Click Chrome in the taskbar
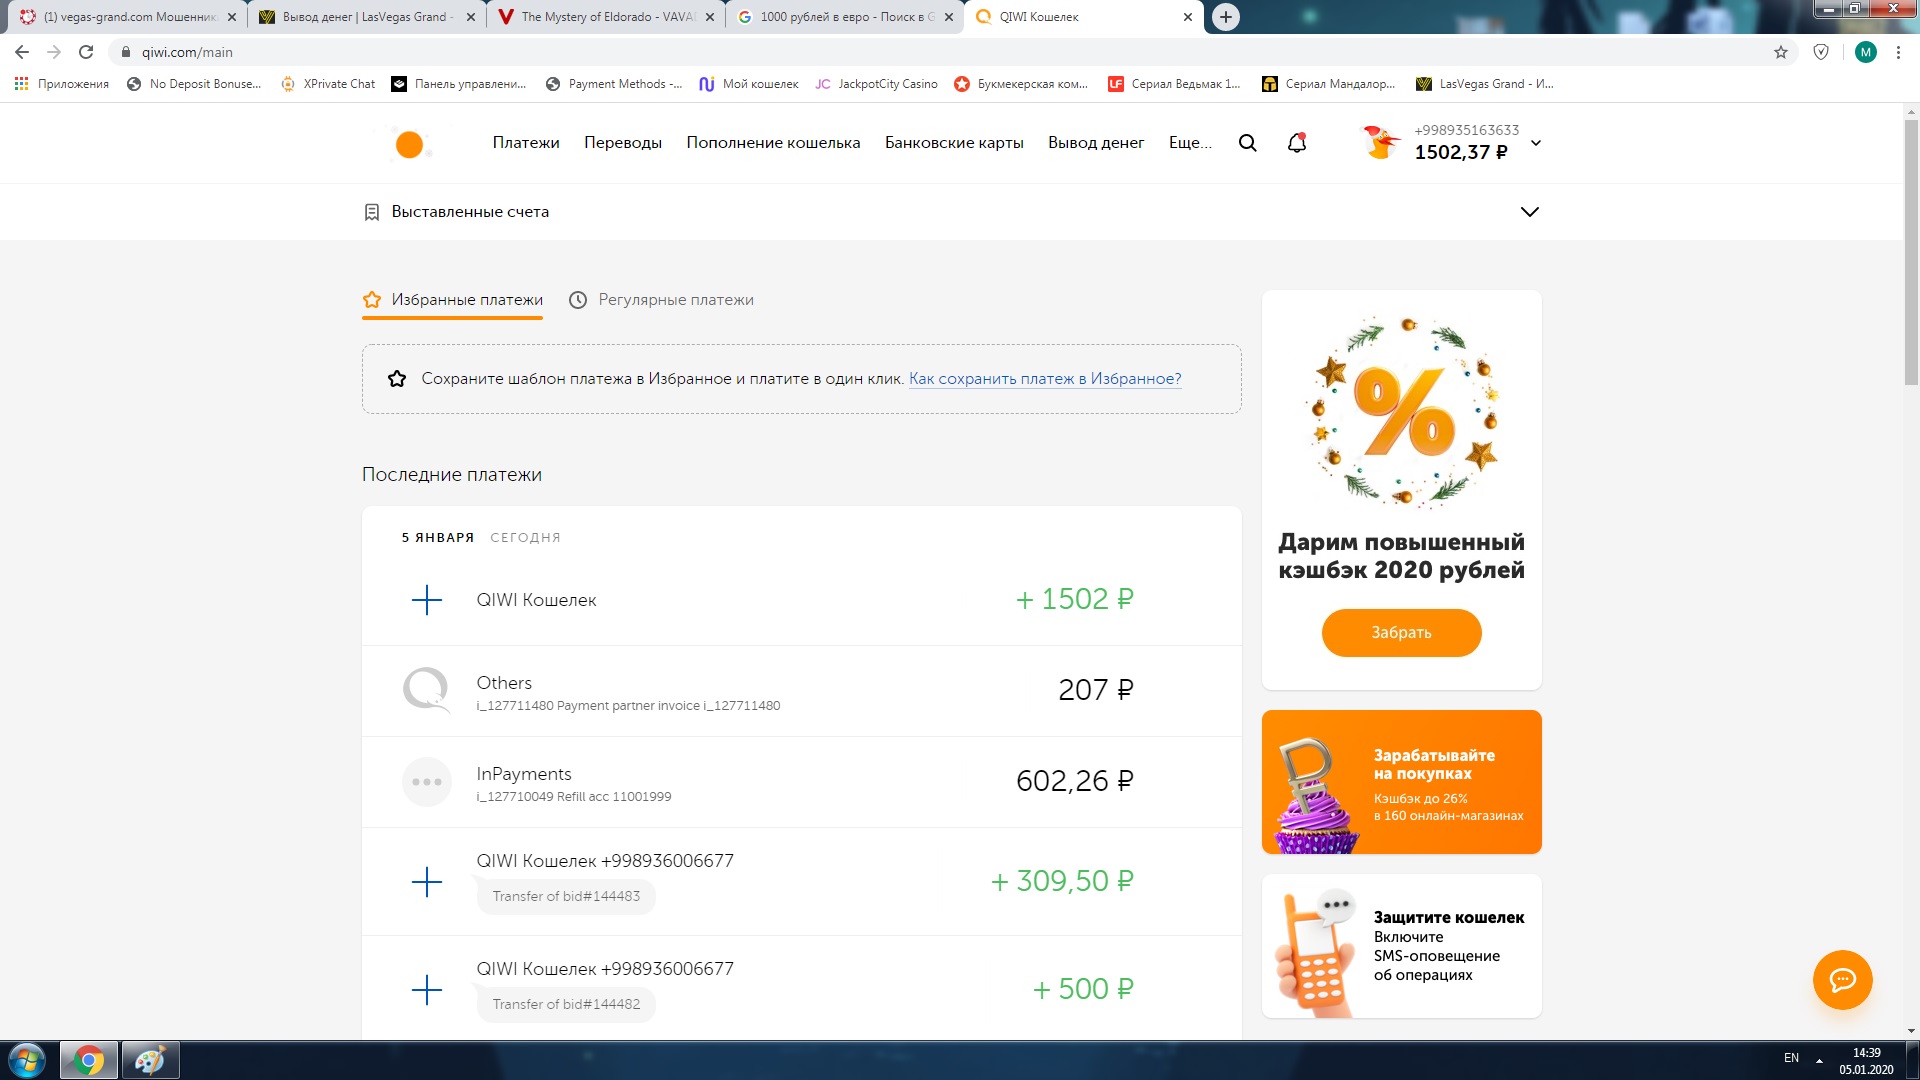The height and width of the screenshot is (1080, 1920). (x=89, y=1060)
